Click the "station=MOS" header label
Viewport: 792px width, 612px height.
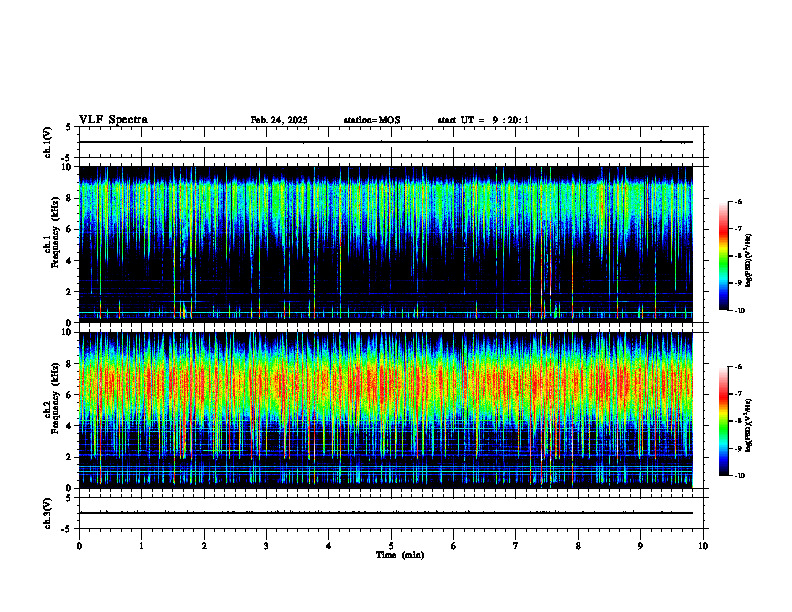click(372, 120)
